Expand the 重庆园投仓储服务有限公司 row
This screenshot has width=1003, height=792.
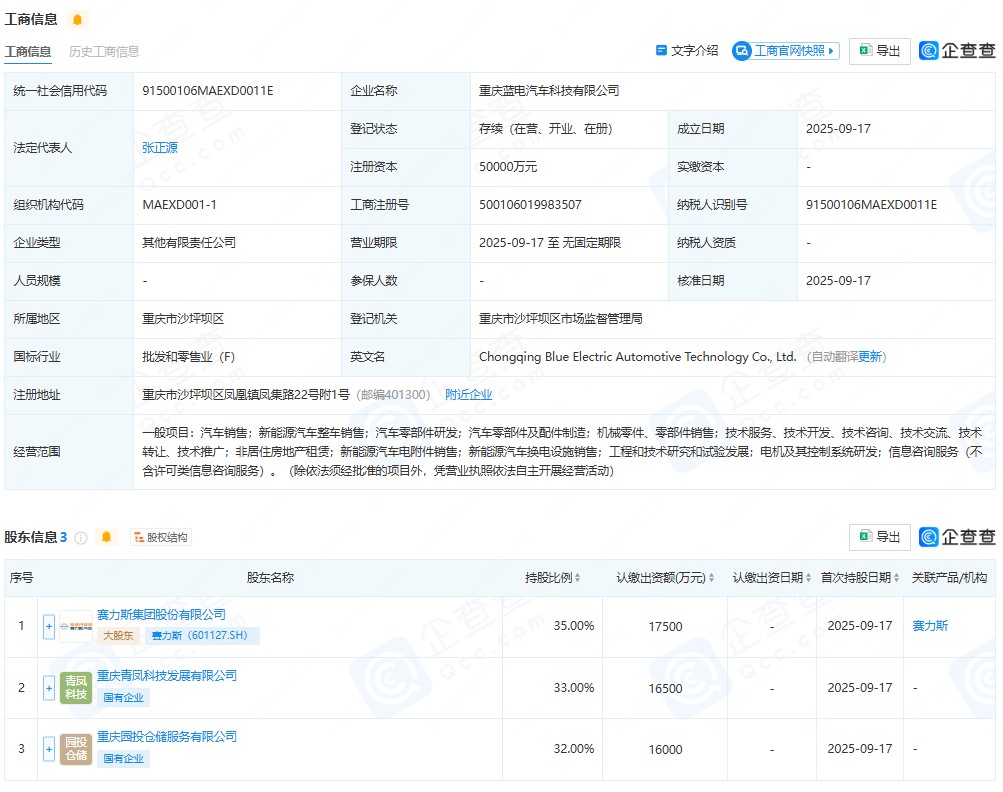point(49,749)
